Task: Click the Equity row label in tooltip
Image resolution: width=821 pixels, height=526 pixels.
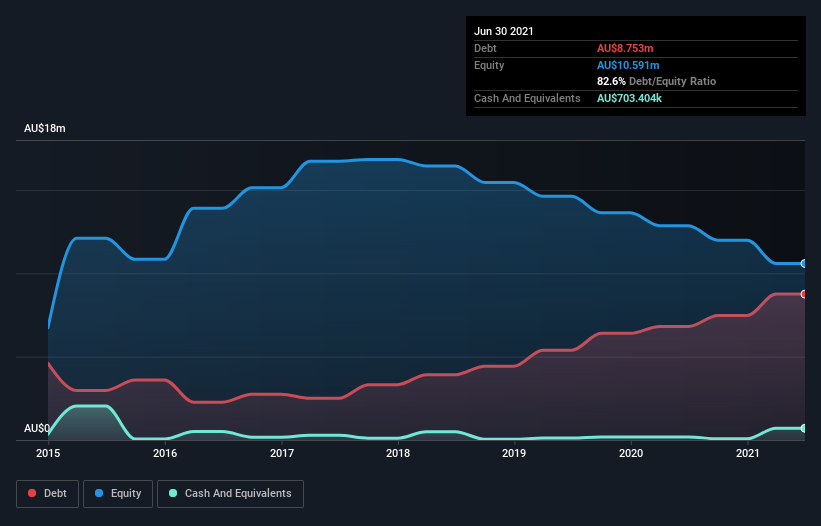Action: [x=489, y=65]
